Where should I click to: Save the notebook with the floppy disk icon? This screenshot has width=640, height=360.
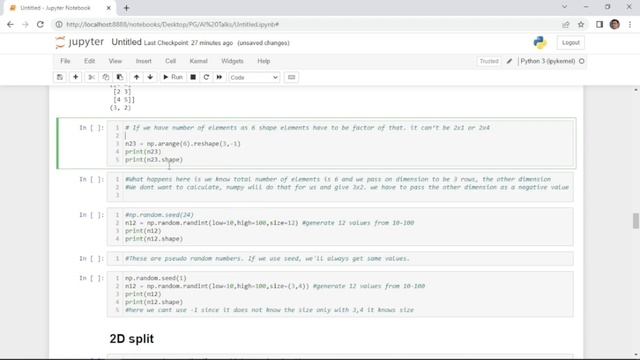coord(60,77)
